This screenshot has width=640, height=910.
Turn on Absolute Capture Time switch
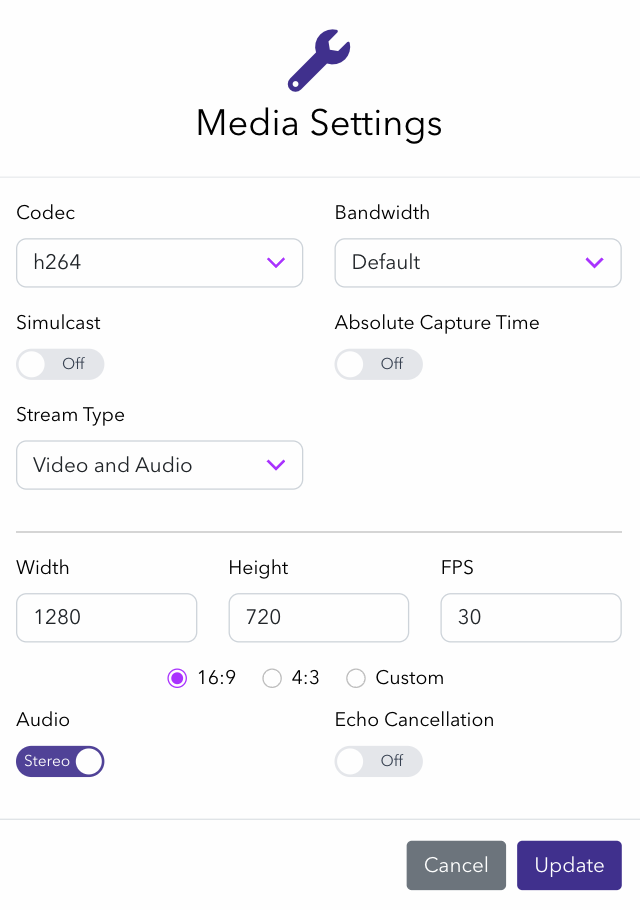point(378,364)
